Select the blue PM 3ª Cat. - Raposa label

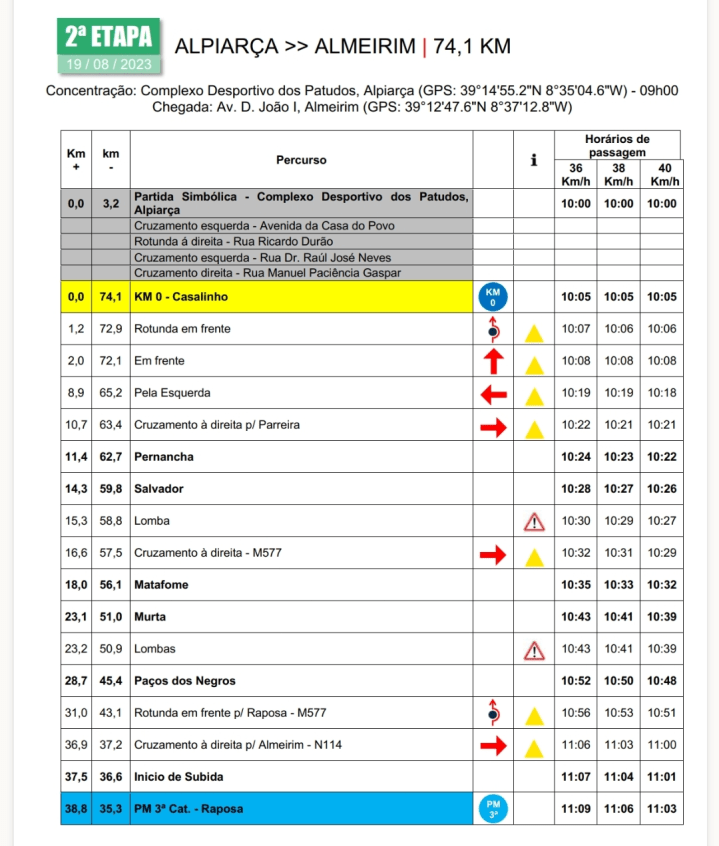coord(188,808)
